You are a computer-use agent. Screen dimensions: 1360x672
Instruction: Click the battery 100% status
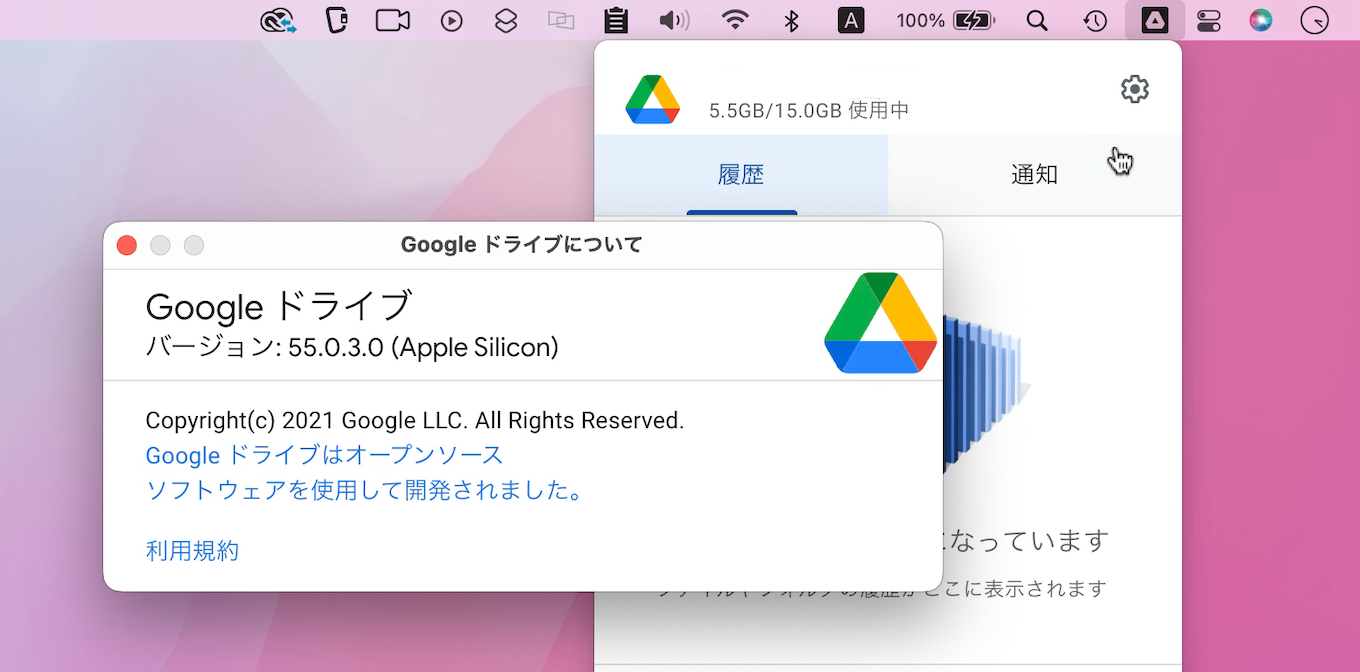945,20
